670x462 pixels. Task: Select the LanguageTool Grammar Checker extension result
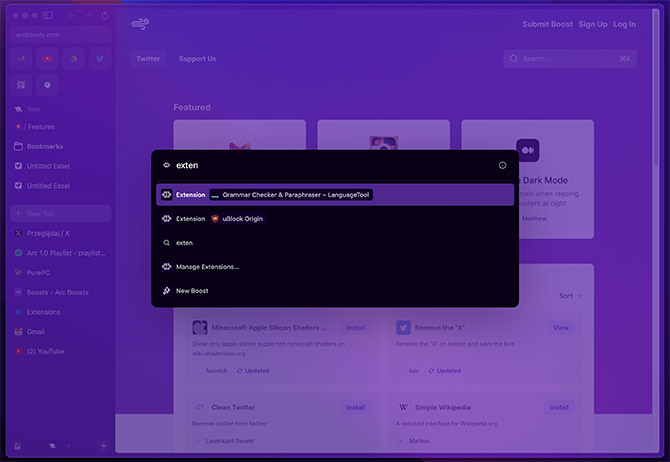click(335, 195)
